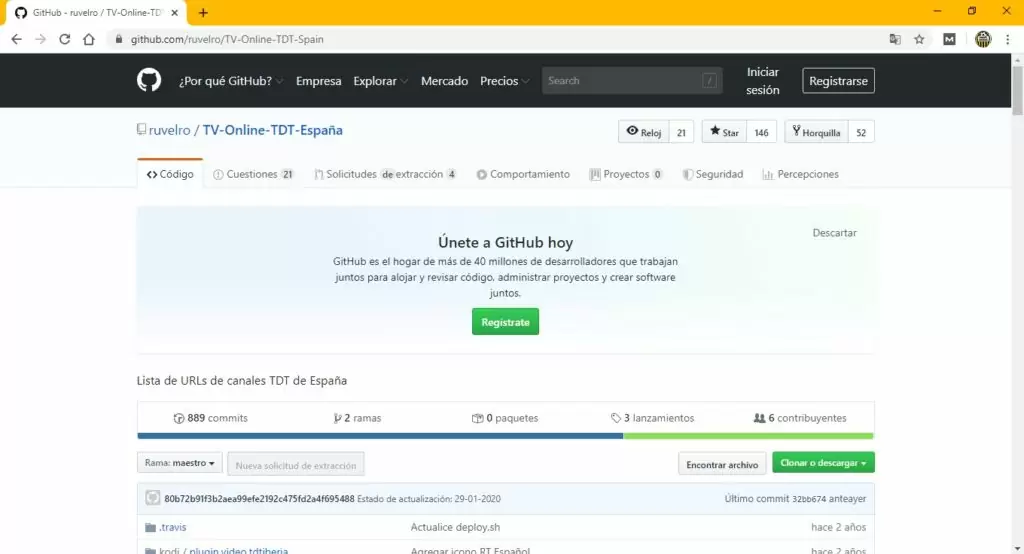Image resolution: width=1024 pixels, height=554 pixels.
Task: Go to browser home page icon
Action: [89, 39]
